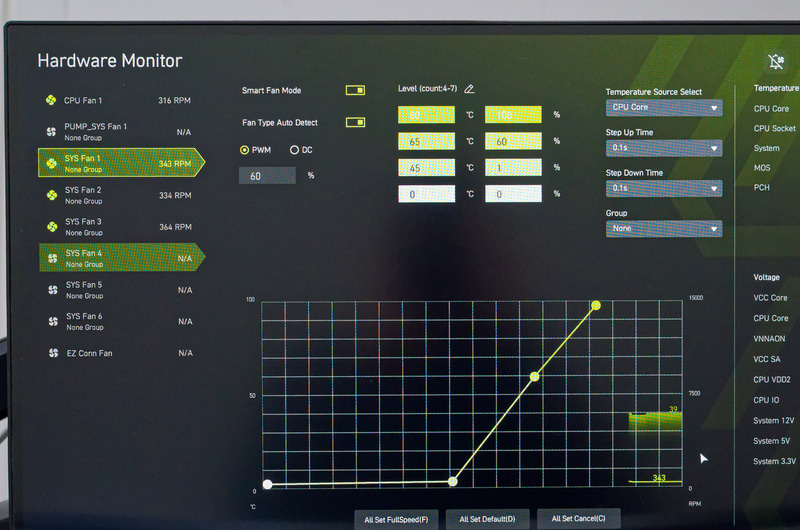Toggle the Fan Type Auto Detect switch
Viewport: 800px width, 530px height.
[355, 122]
